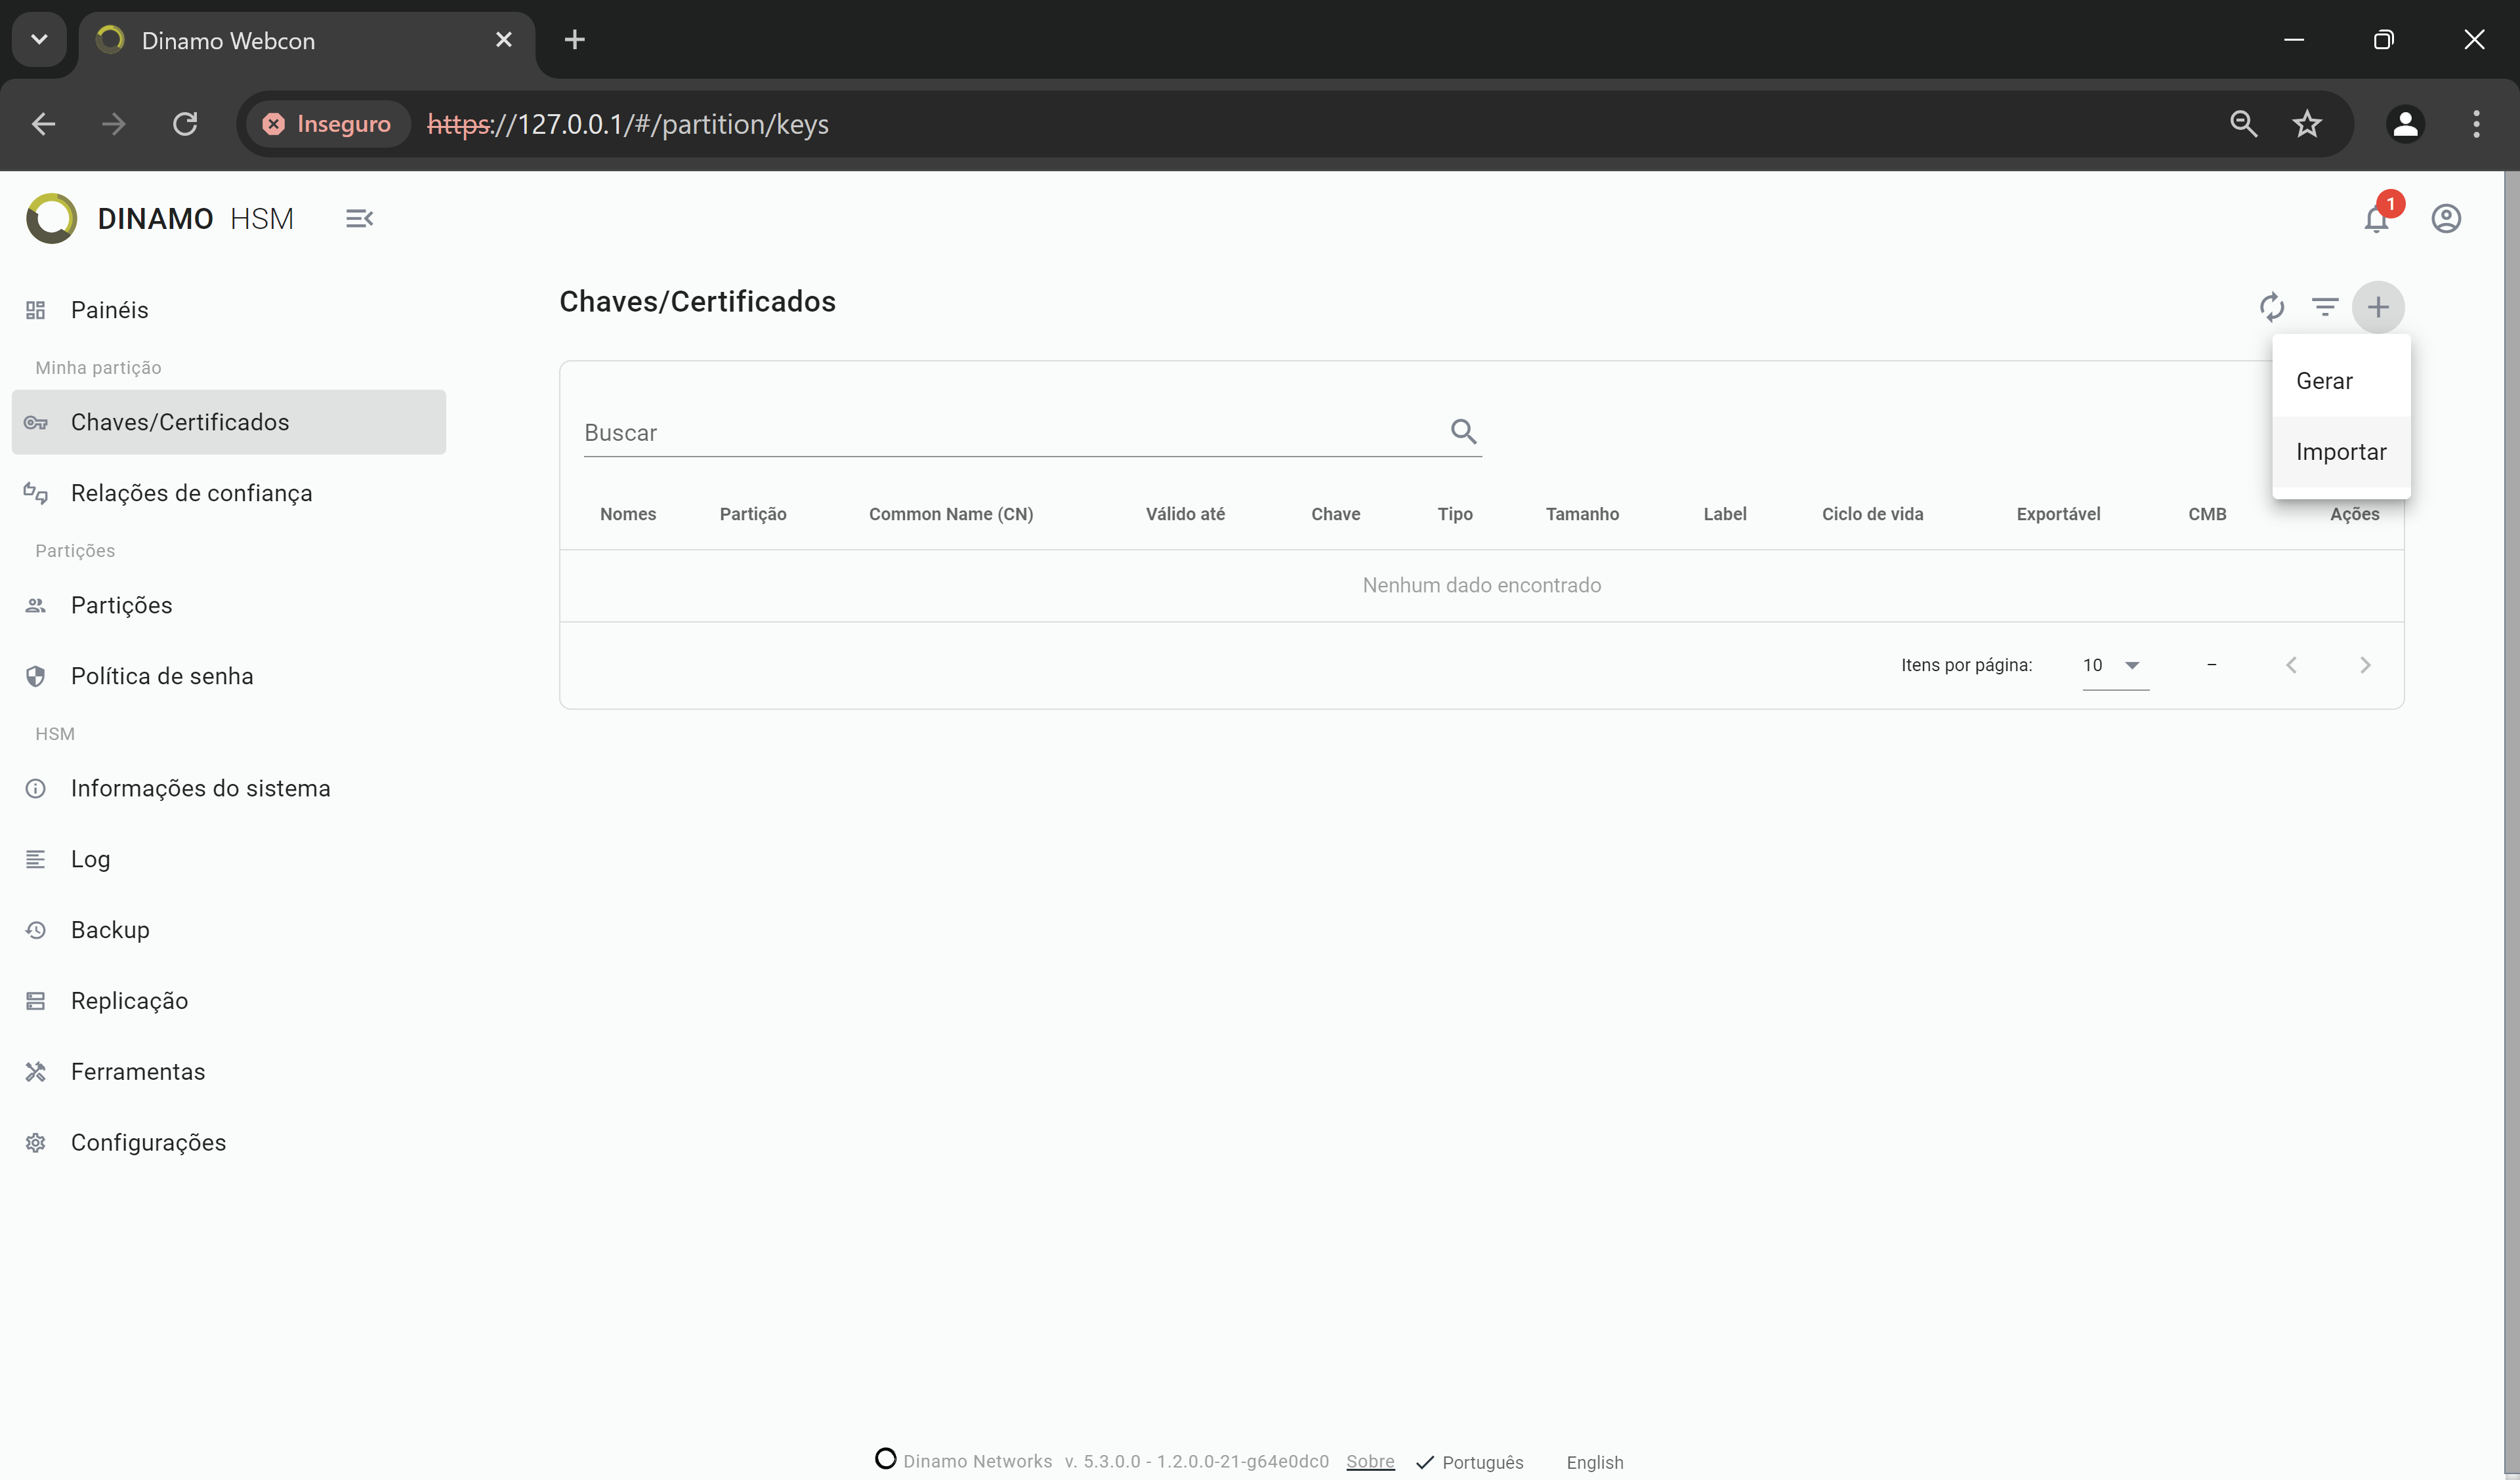Click the Tamanho column header

coord(1582,514)
